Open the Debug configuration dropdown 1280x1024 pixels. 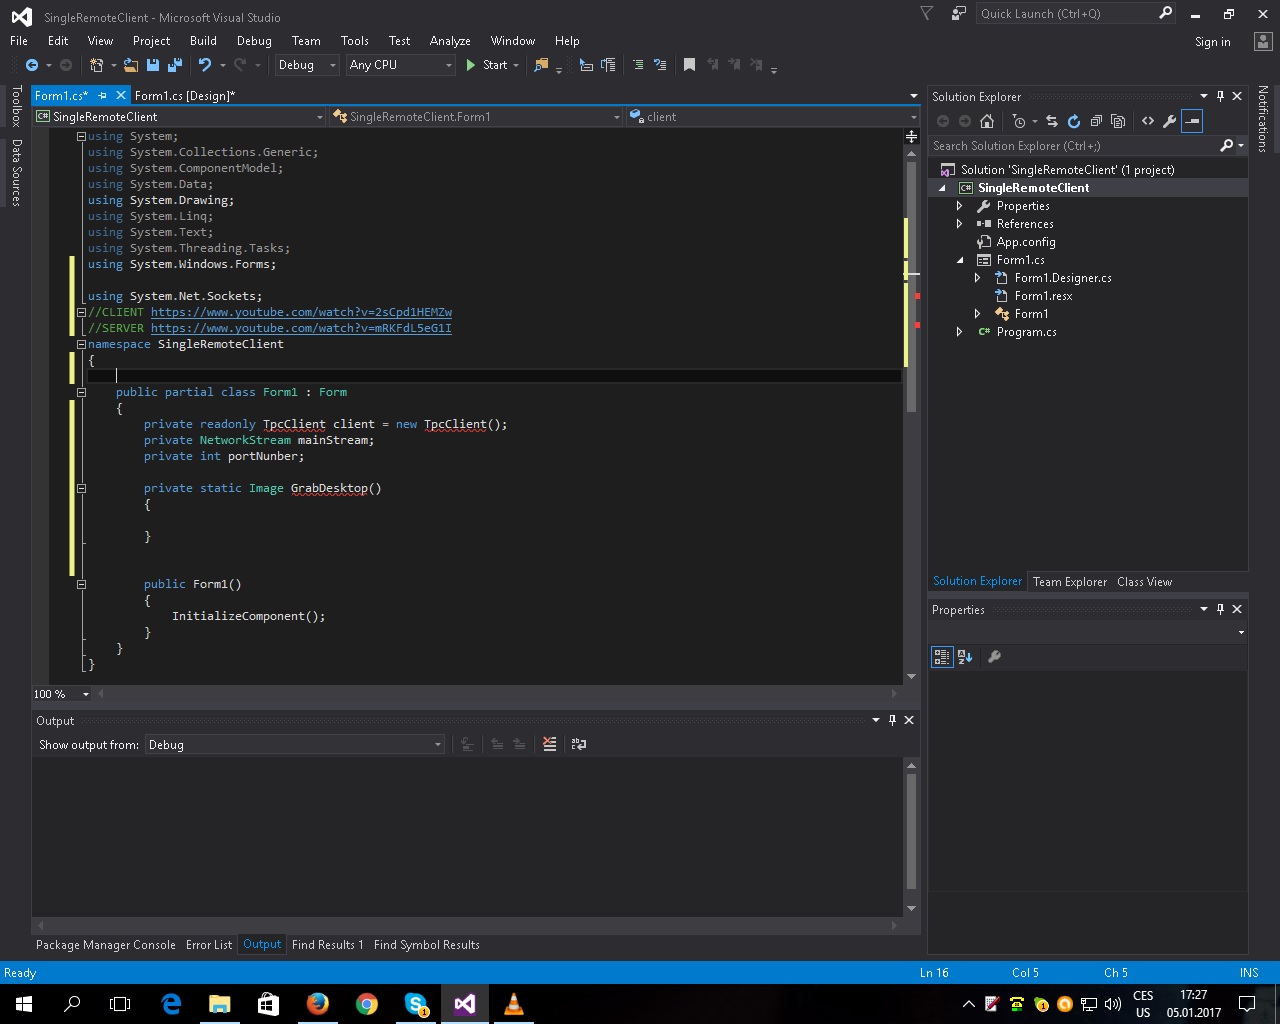tap(306, 65)
